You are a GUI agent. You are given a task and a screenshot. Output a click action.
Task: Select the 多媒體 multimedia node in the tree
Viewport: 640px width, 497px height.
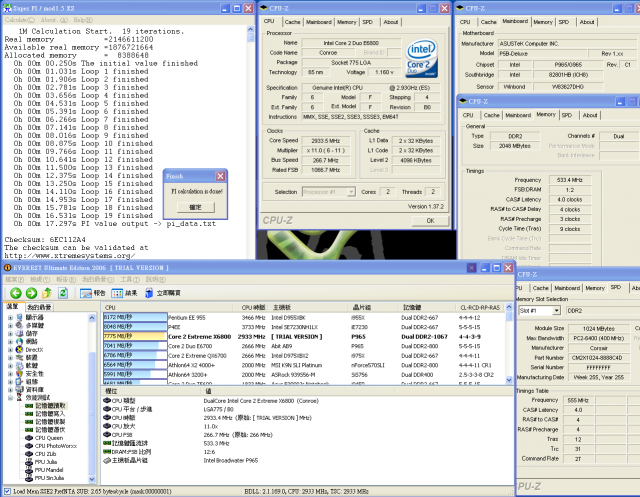34,325
